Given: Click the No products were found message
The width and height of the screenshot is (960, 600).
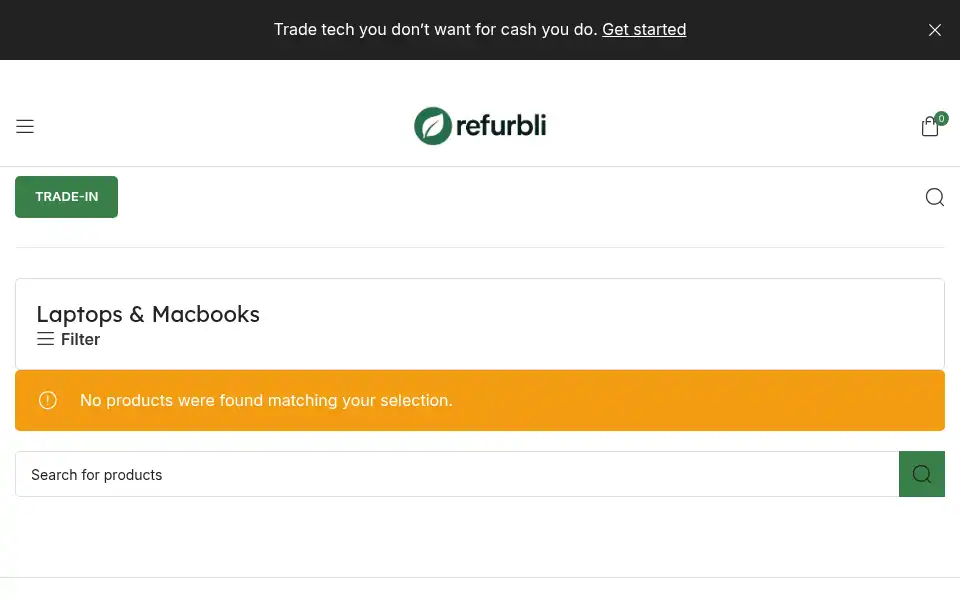Looking at the screenshot, I should pos(266,400).
